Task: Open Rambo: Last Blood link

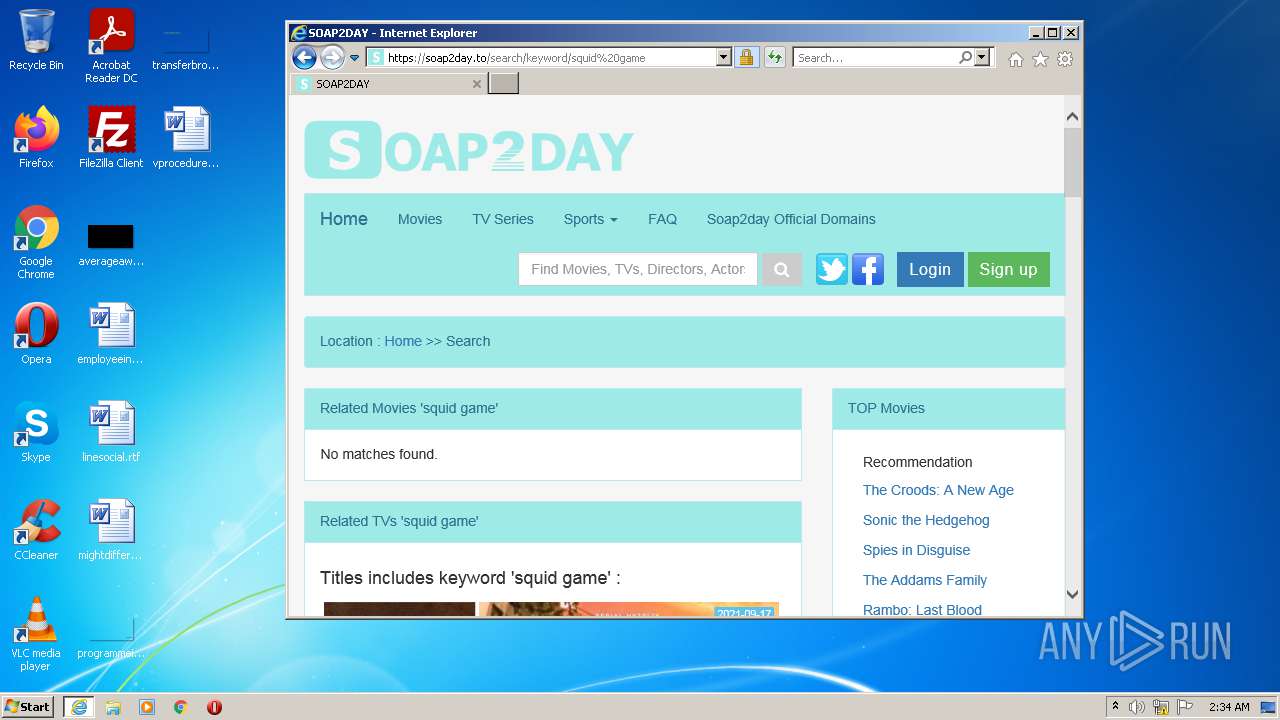Action: [922, 610]
